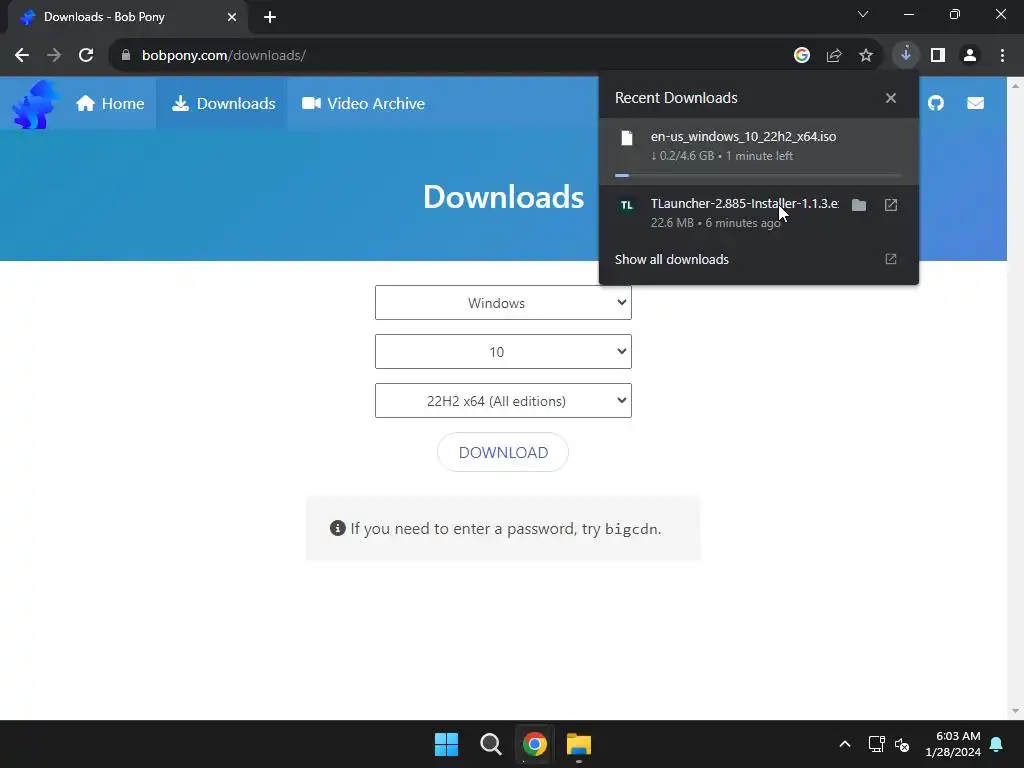The width and height of the screenshot is (1024, 768).
Task: Select the Downloads - Bob Pony tab
Action: tap(127, 17)
